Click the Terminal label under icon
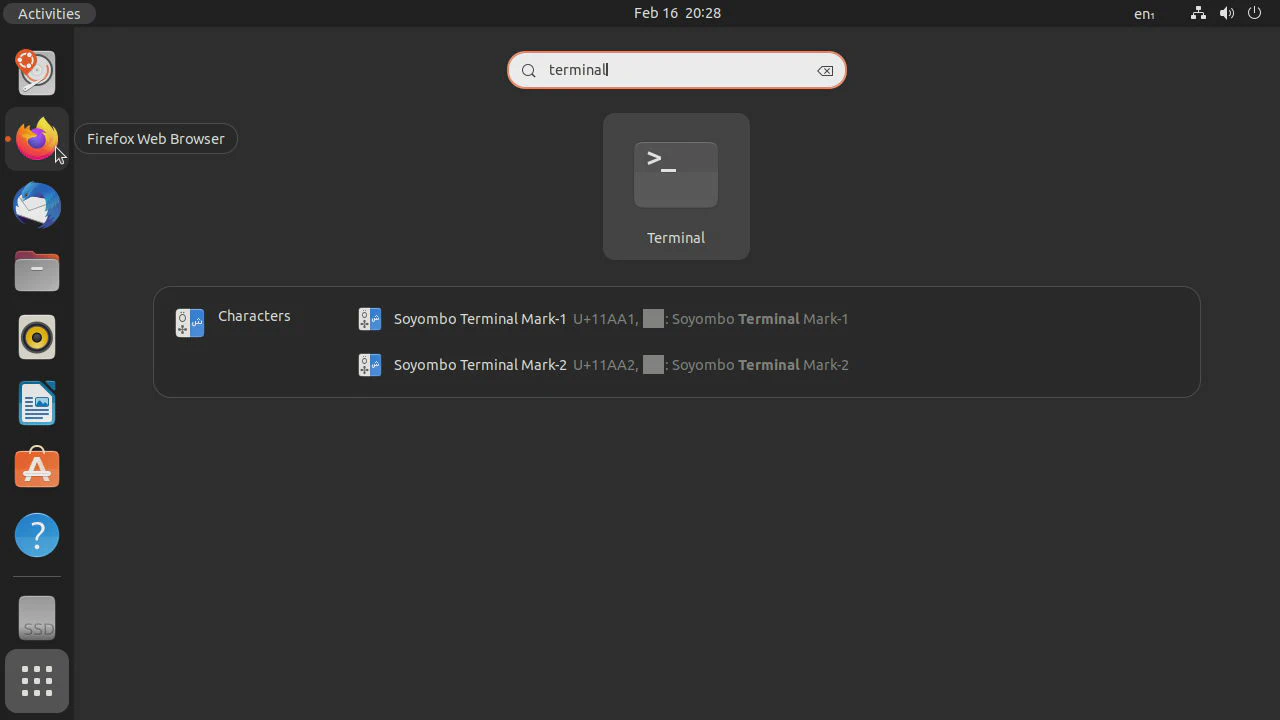 [676, 238]
